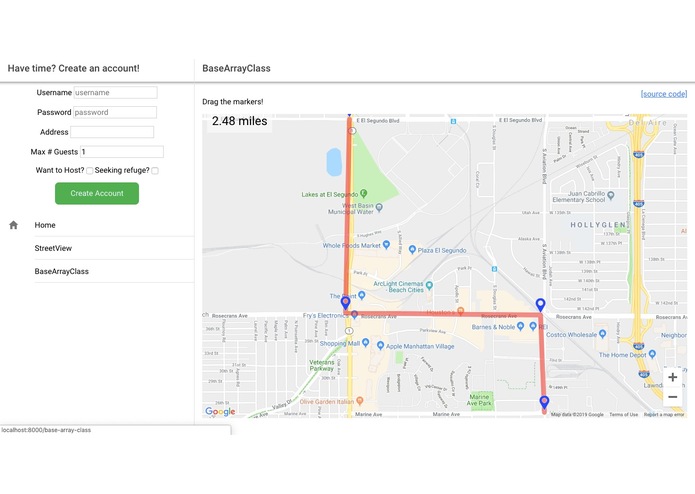
Task: Focus the Password input field
Action: [115, 112]
